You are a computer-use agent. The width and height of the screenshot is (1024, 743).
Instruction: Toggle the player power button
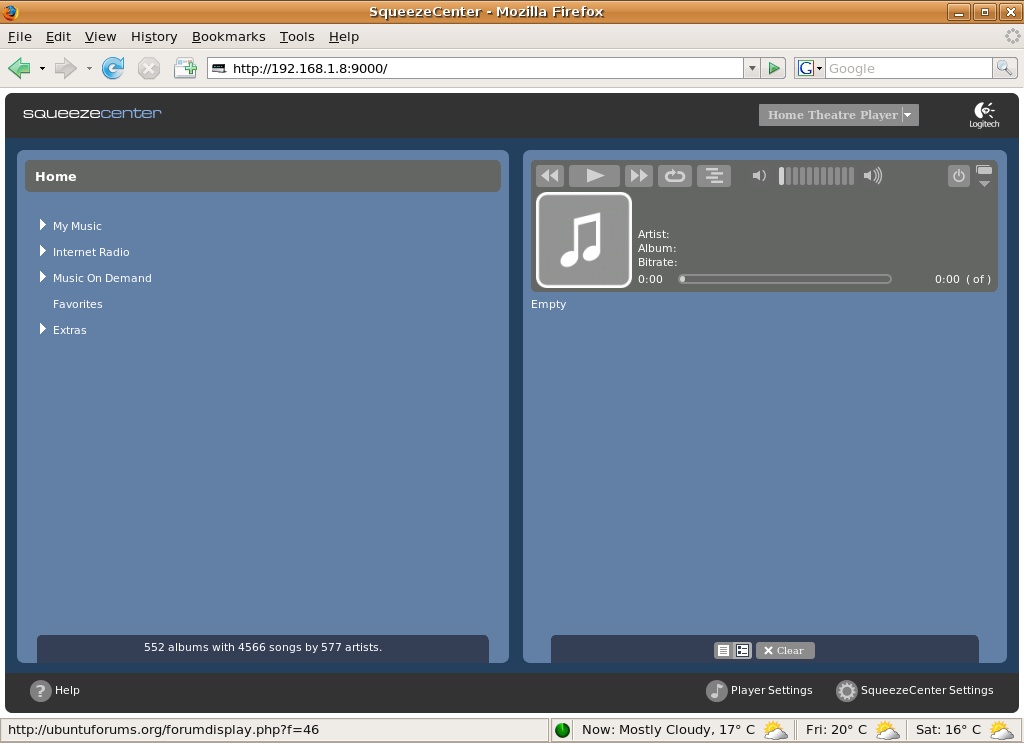click(x=958, y=176)
